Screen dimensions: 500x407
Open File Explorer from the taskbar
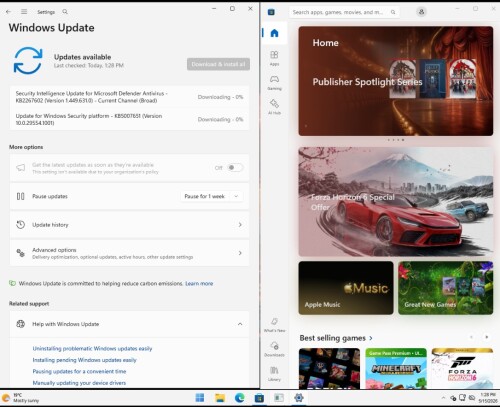tap(220, 398)
